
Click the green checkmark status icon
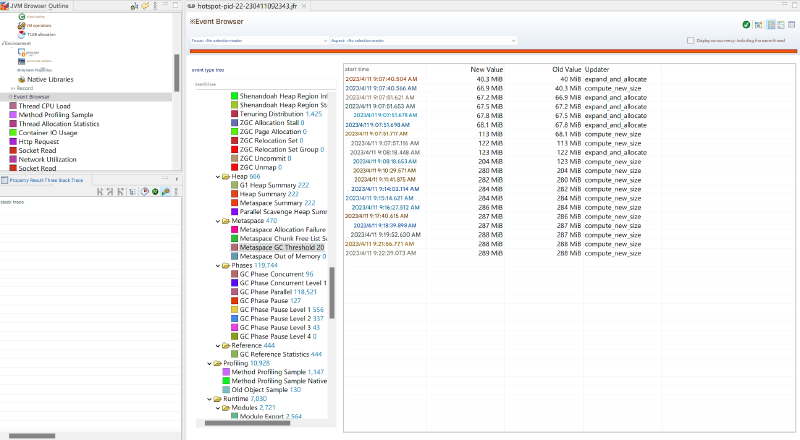746,24
